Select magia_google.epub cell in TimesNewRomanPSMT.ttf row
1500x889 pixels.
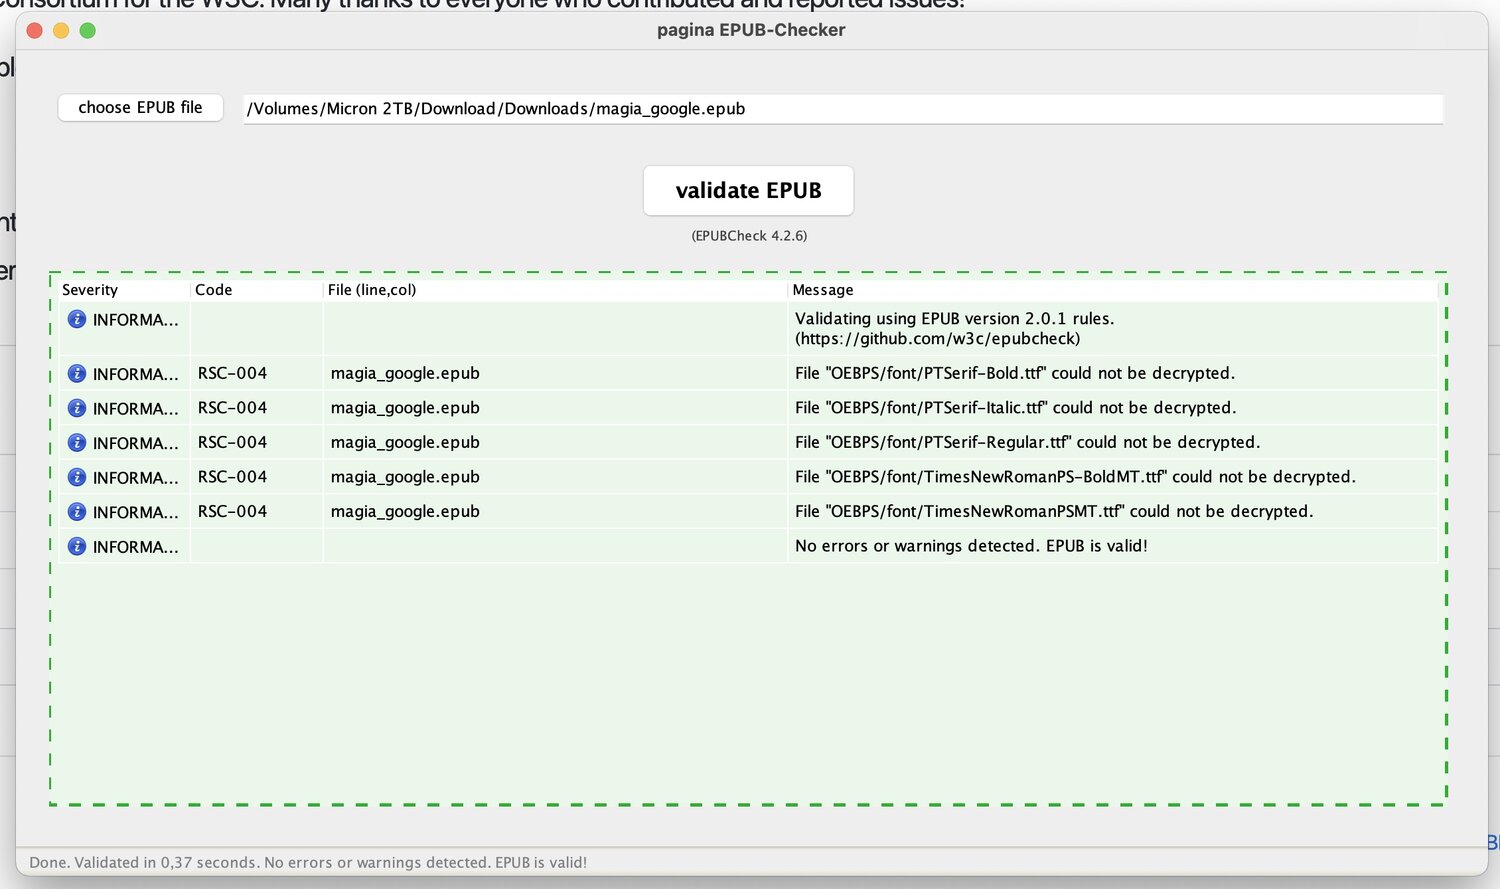(x=405, y=511)
